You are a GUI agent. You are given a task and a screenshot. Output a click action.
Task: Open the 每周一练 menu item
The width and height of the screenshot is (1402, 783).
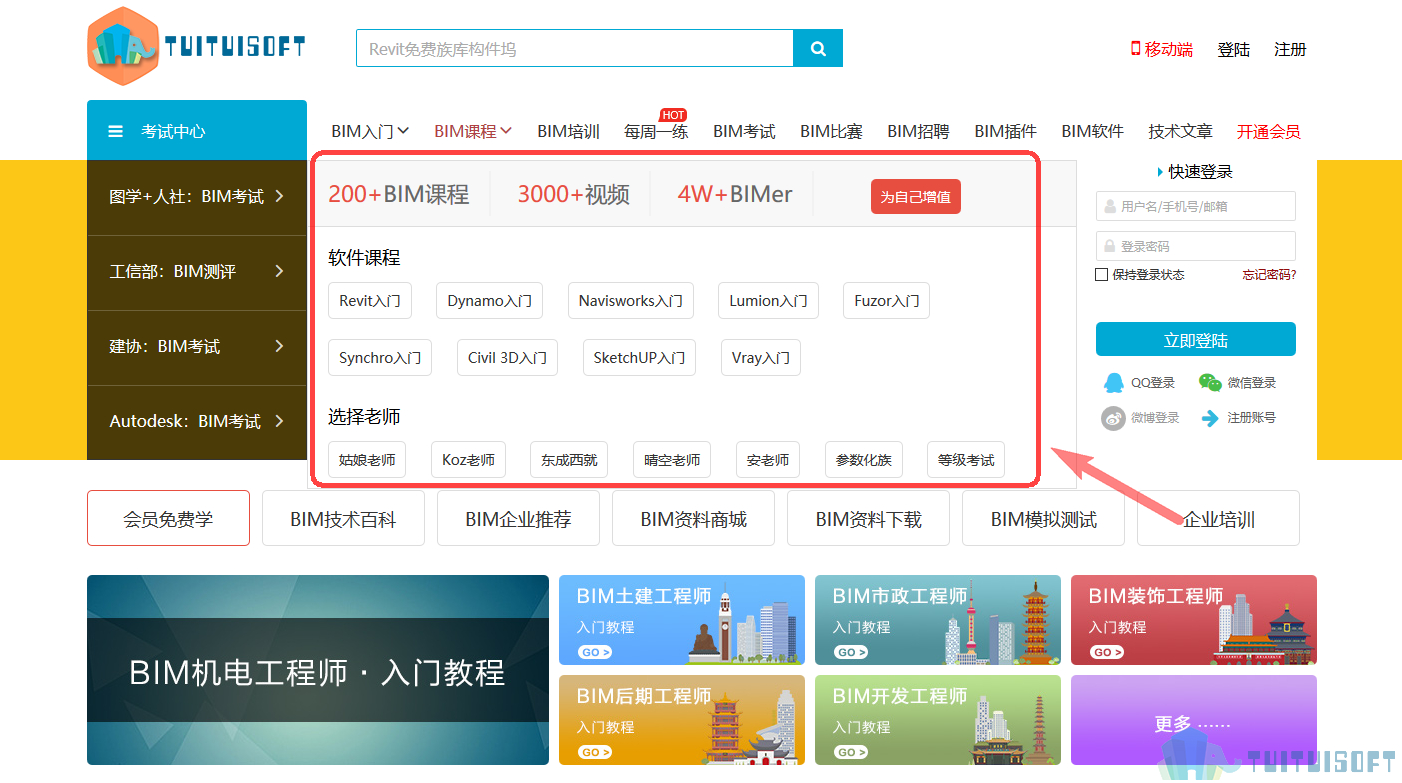(x=656, y=131)
